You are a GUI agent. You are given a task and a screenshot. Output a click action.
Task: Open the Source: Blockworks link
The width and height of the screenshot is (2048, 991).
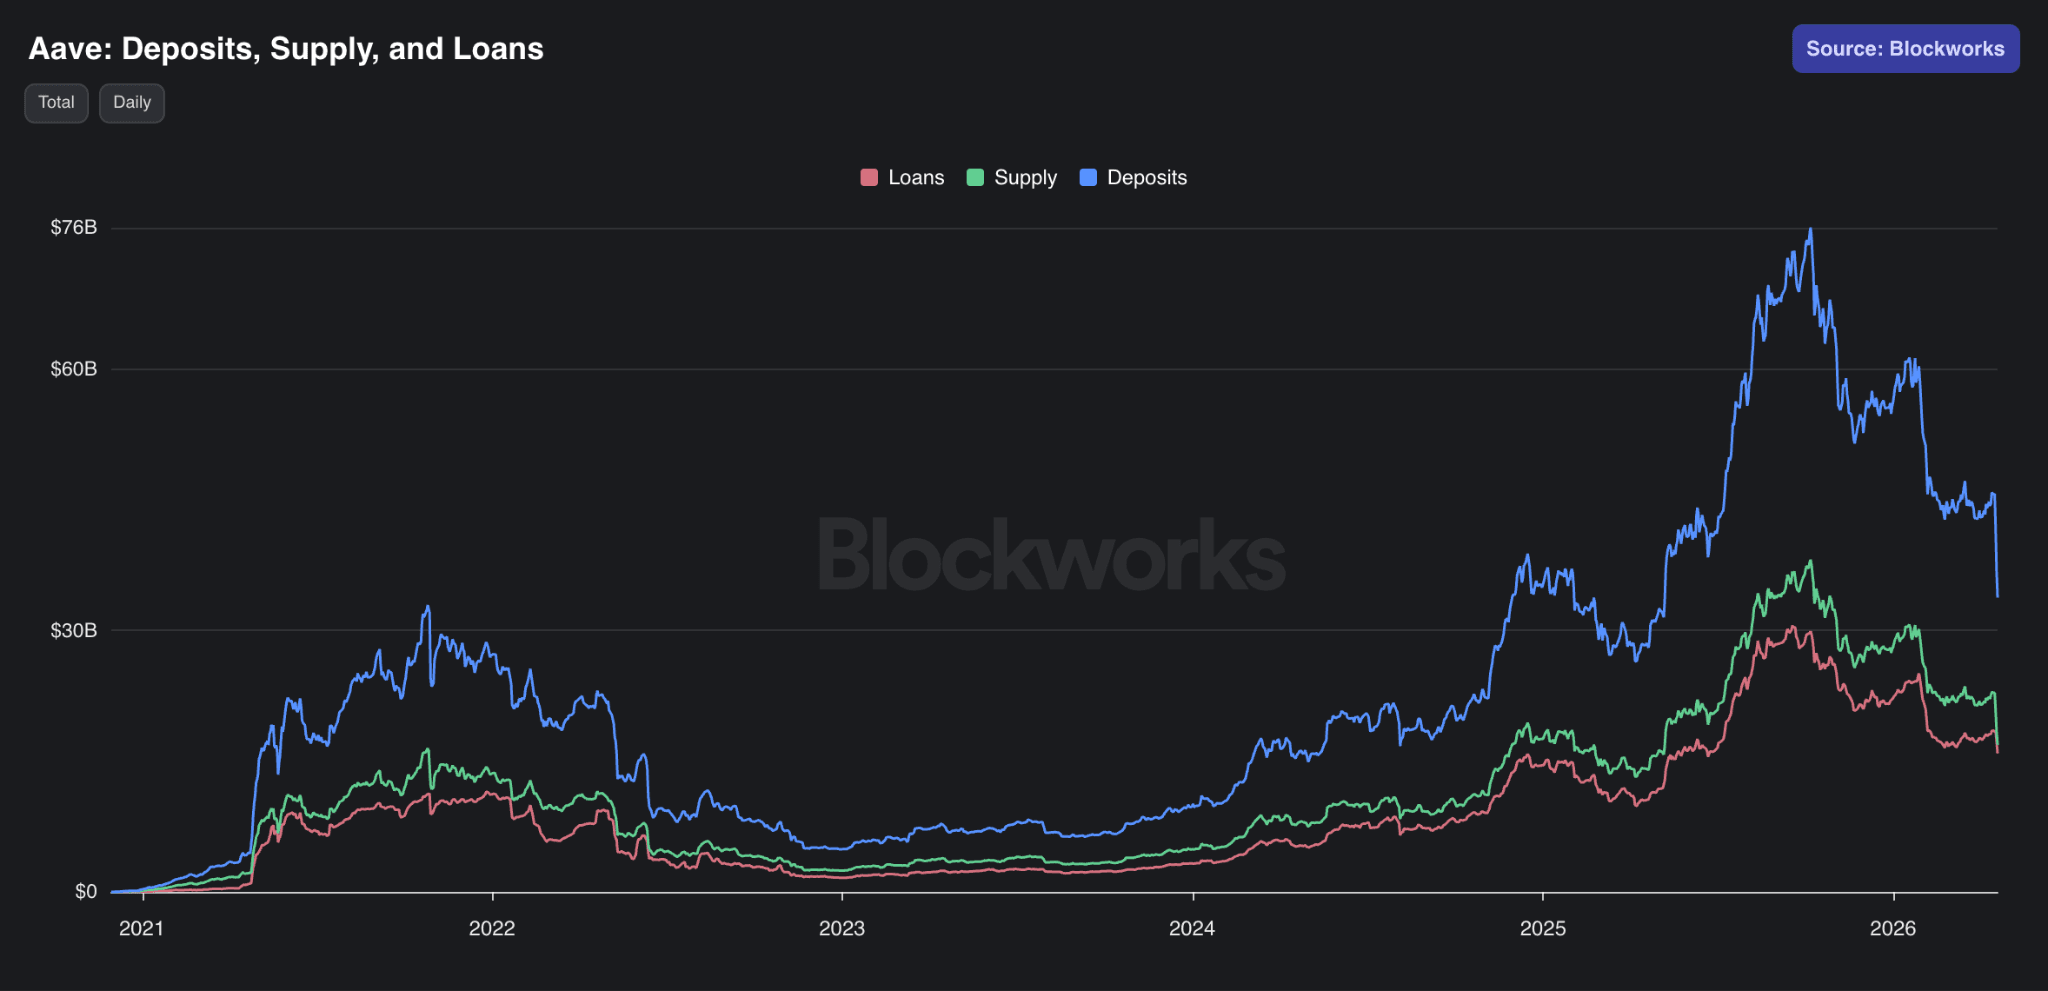point(1905,49)
